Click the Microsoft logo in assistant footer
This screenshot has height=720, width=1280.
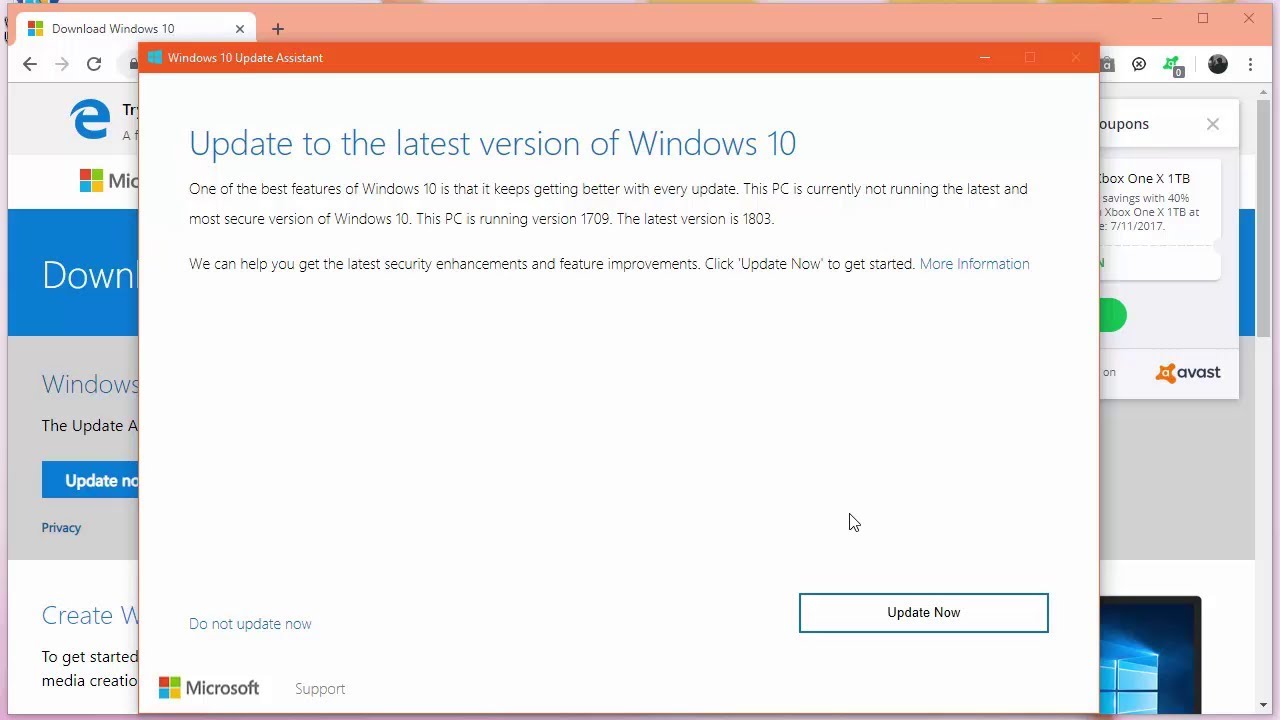tap(209, 688)
